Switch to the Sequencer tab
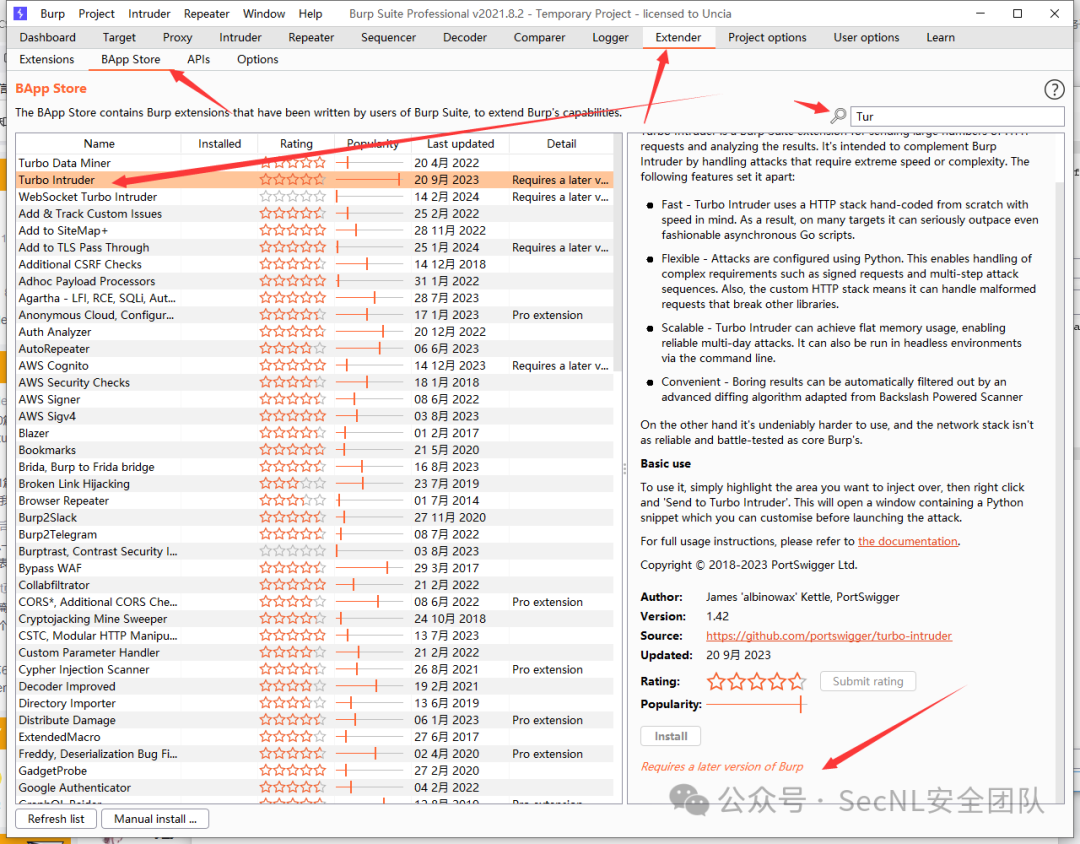 click(388, 37)
